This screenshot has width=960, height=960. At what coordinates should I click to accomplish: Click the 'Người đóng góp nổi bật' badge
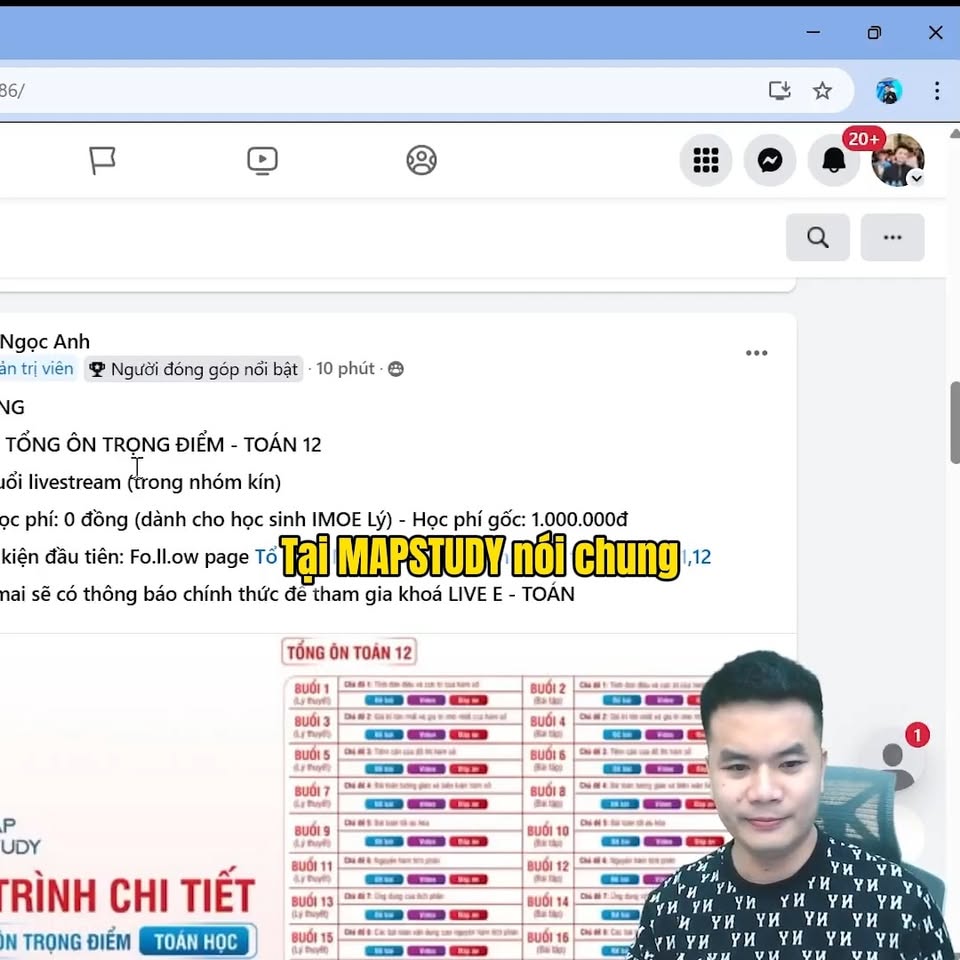(x=193, y=369)
